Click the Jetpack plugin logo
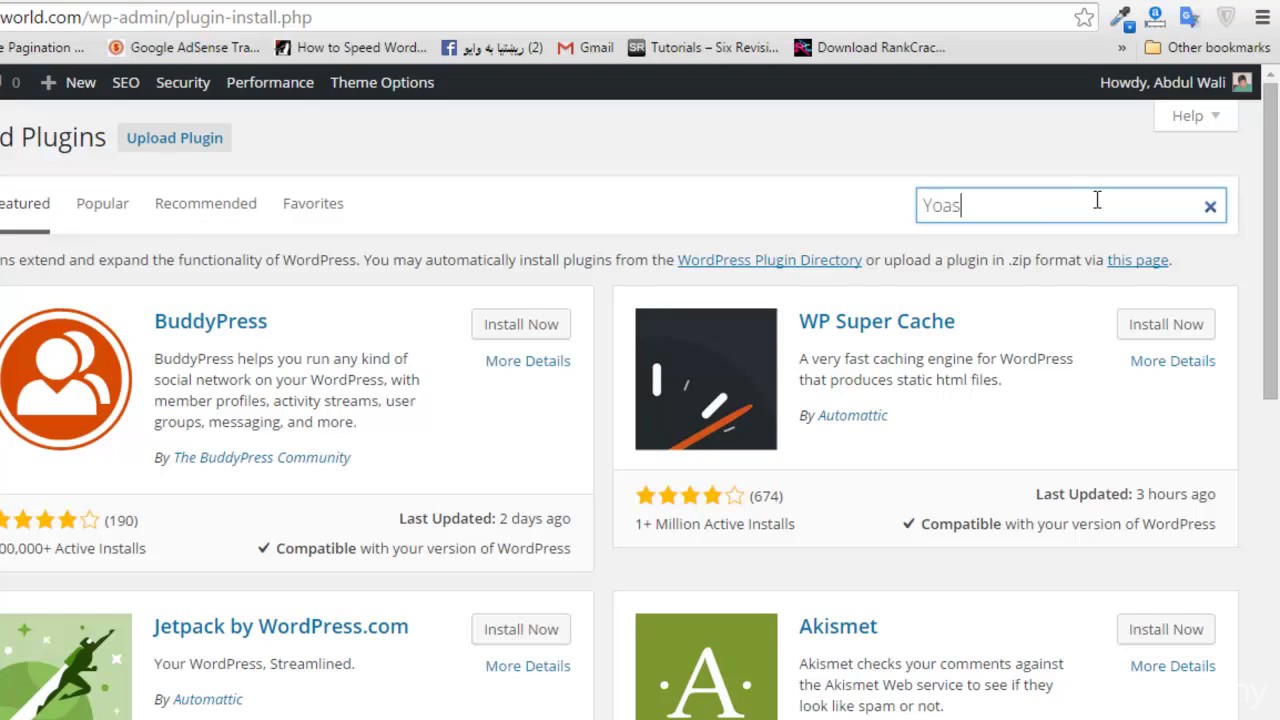Image resolution: width=1280 pixels, height=720 pixels. coord(65,666)
